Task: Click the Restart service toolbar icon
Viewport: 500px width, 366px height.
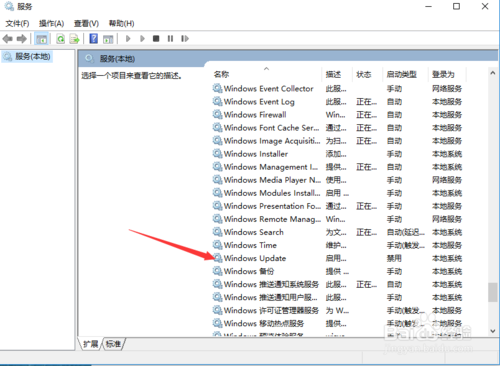Action: pos(185,39)
